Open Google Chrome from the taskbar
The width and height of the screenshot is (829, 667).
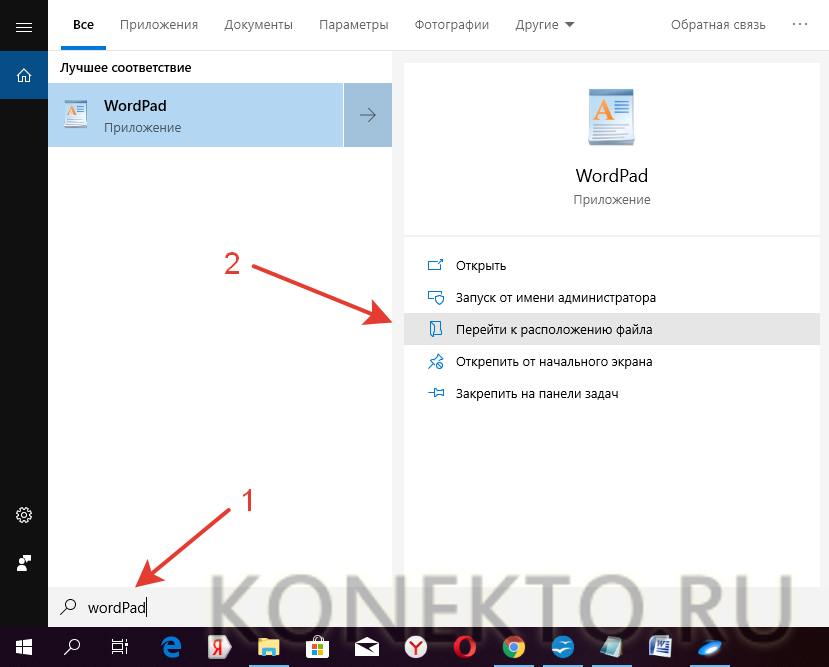(x=513, y=647)
